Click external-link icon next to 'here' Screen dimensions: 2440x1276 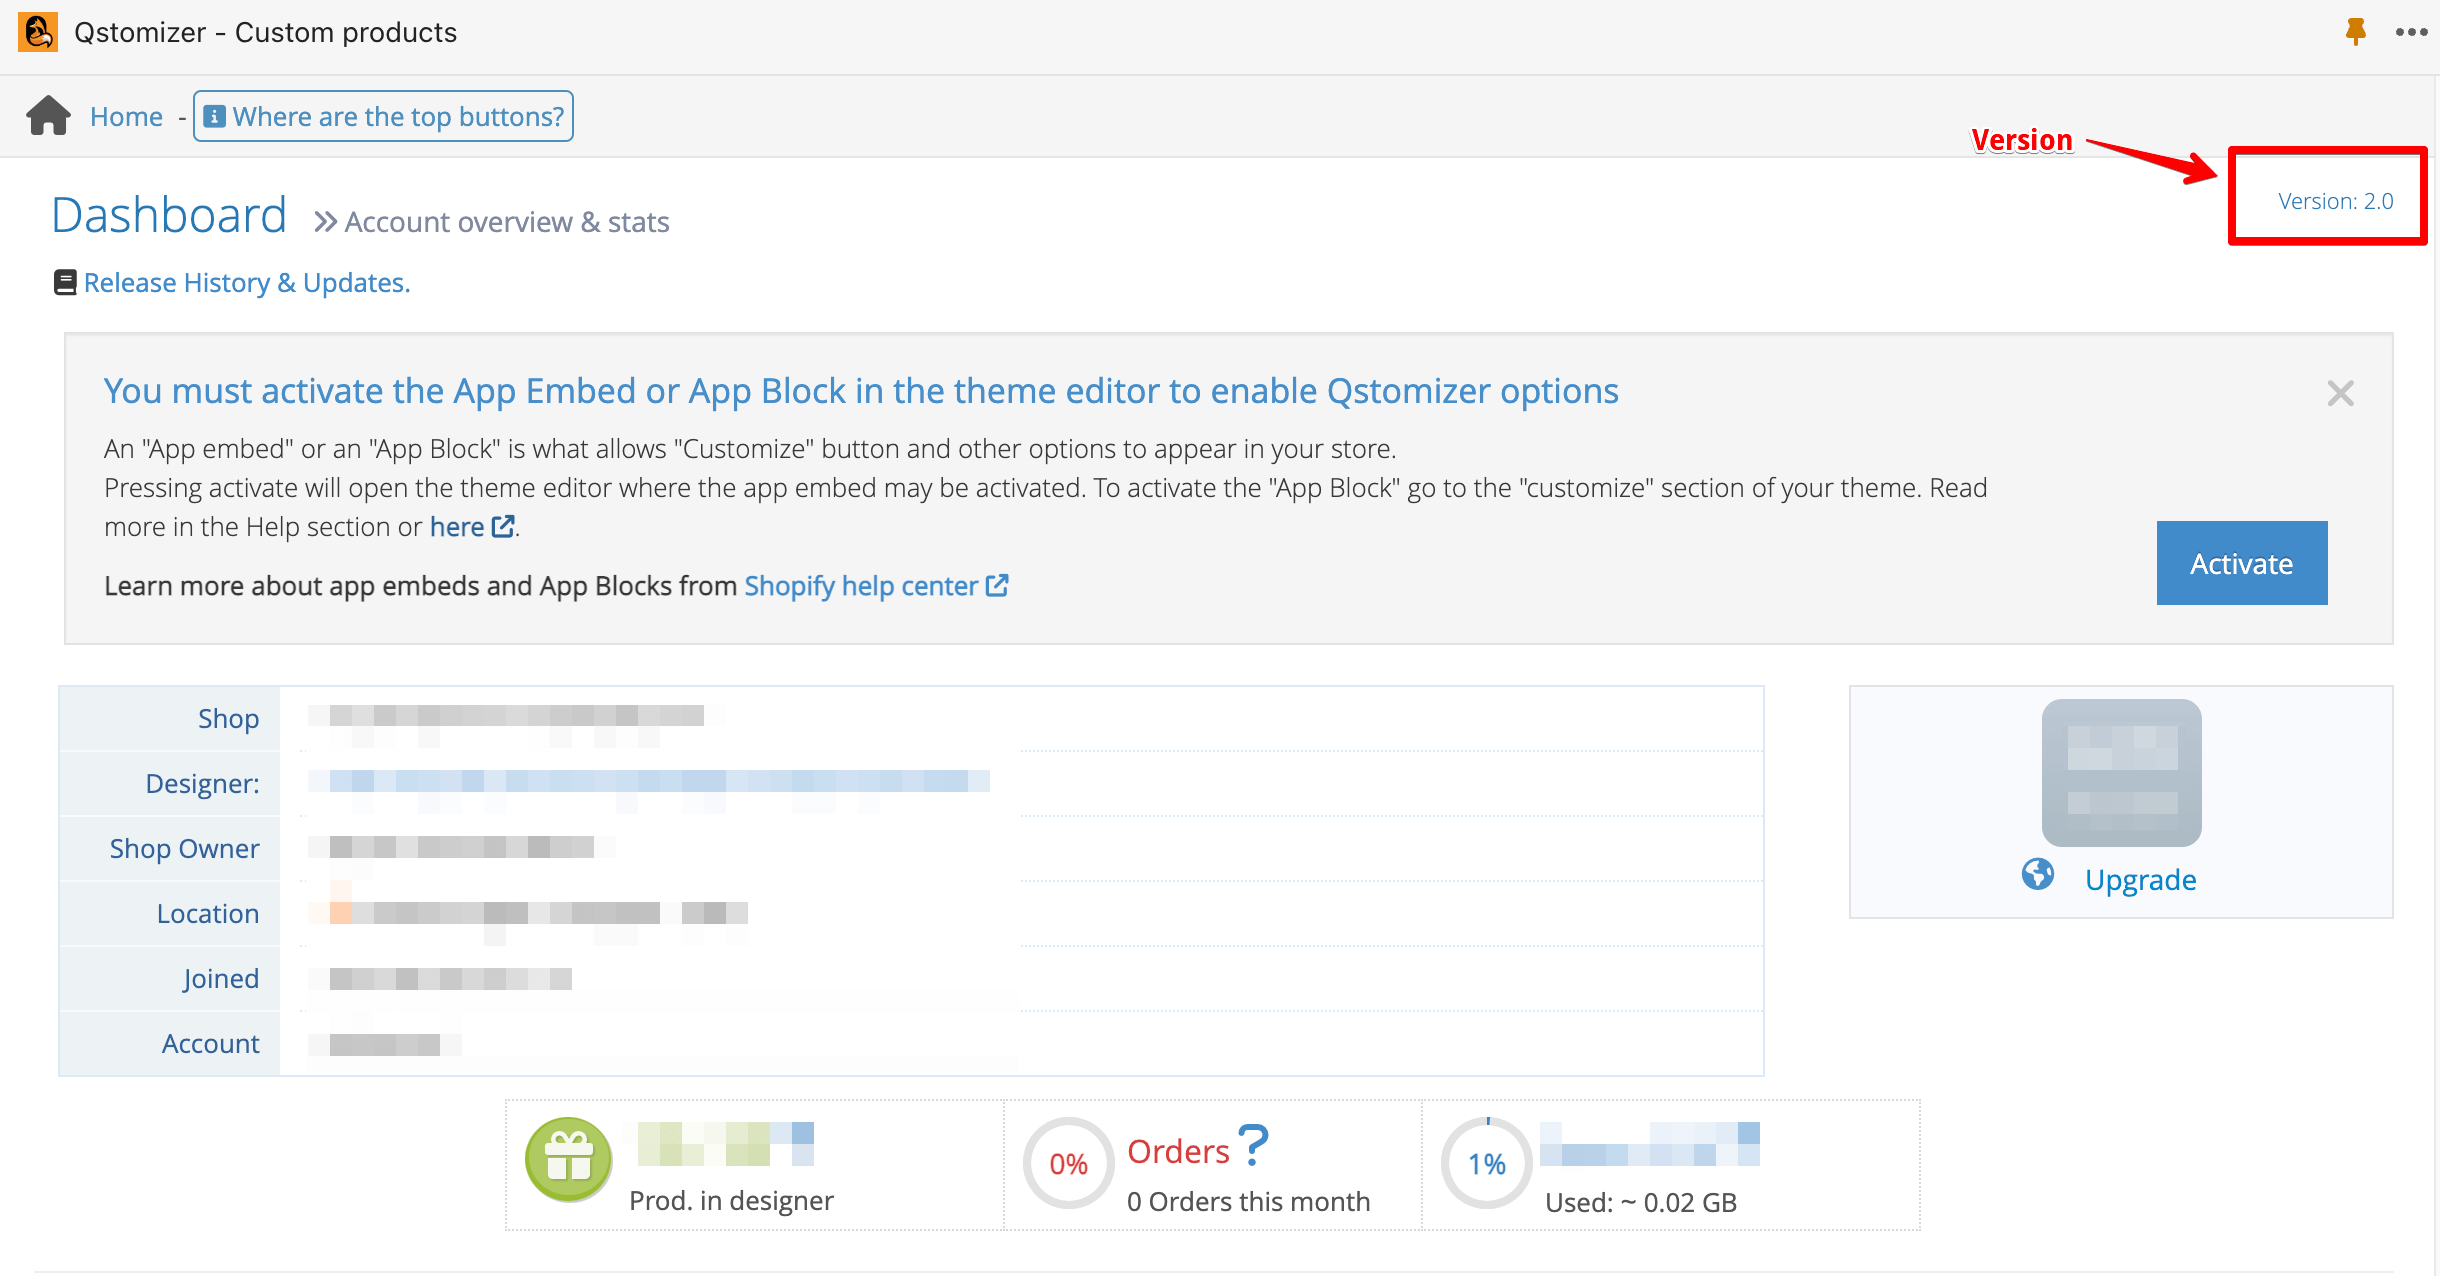(x=503, y=526)
